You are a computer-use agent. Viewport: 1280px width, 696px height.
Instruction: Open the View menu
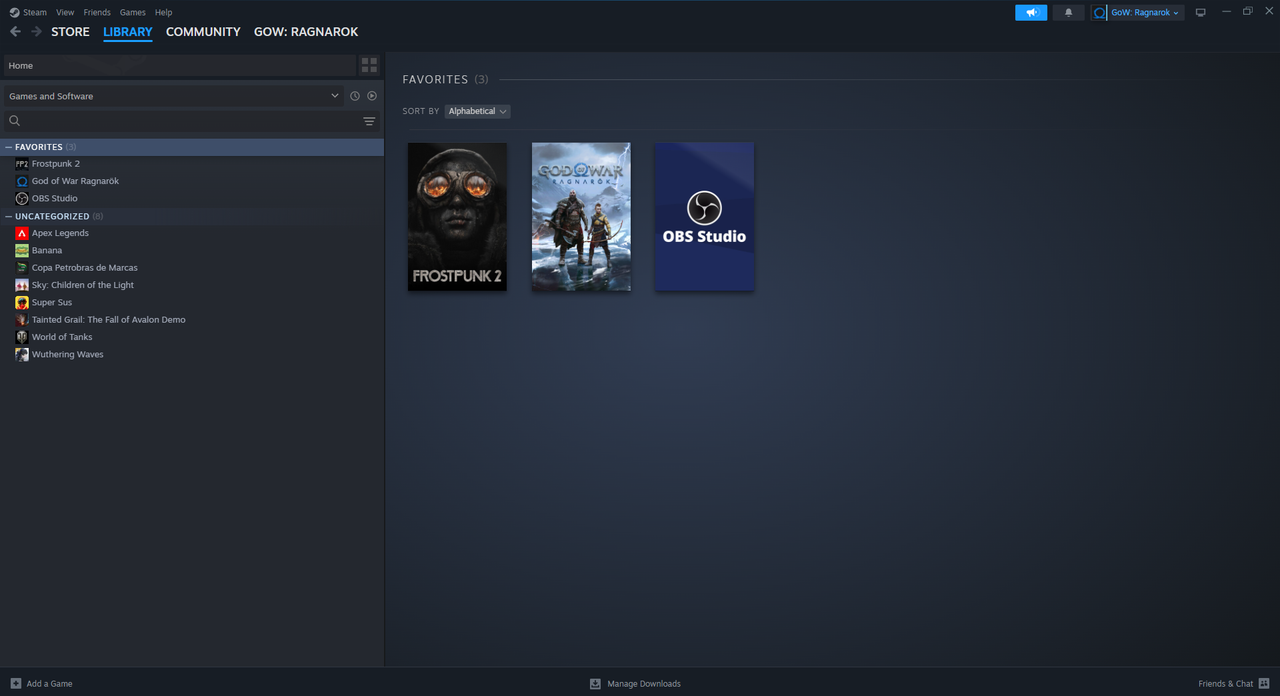click(x=65, y=12)
